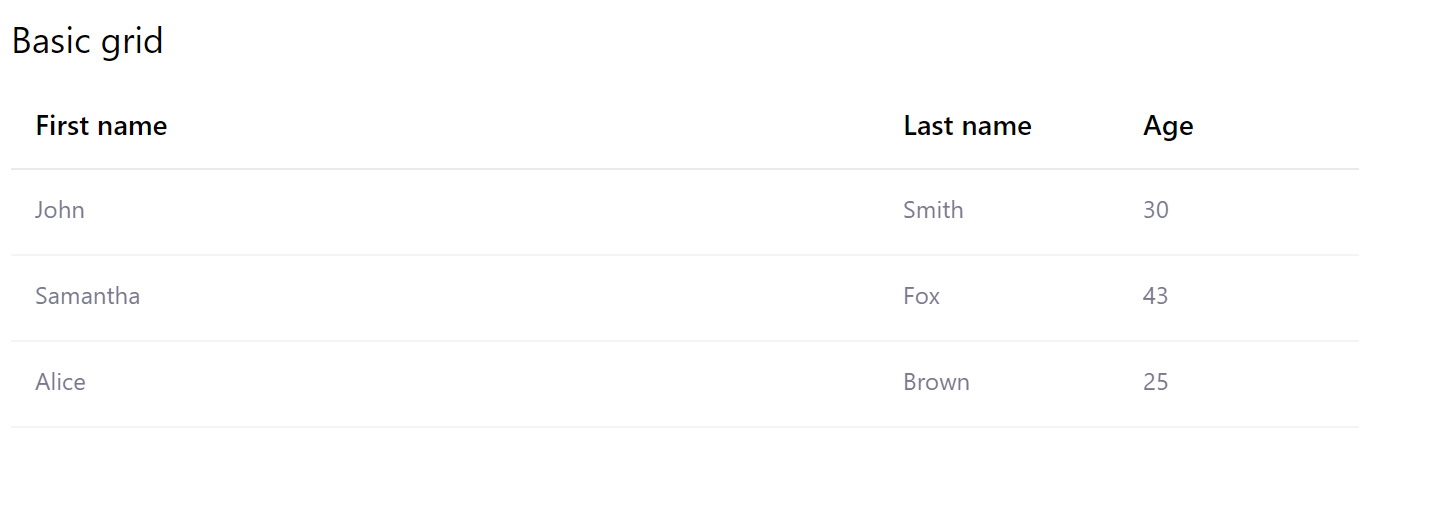The height and width of the screenshot is (518, 1435).
Task: Click the age cell showing 30
Action: [x=1155, y=210]
